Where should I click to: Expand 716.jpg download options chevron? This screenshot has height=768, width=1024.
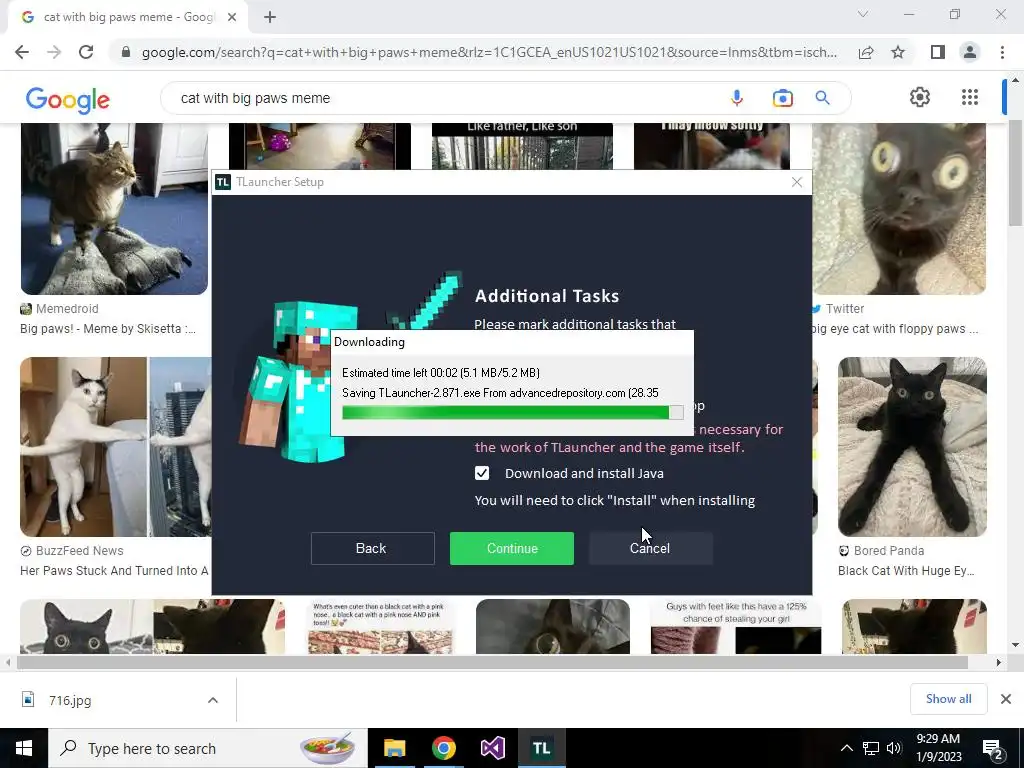click(x=213, y=700)
